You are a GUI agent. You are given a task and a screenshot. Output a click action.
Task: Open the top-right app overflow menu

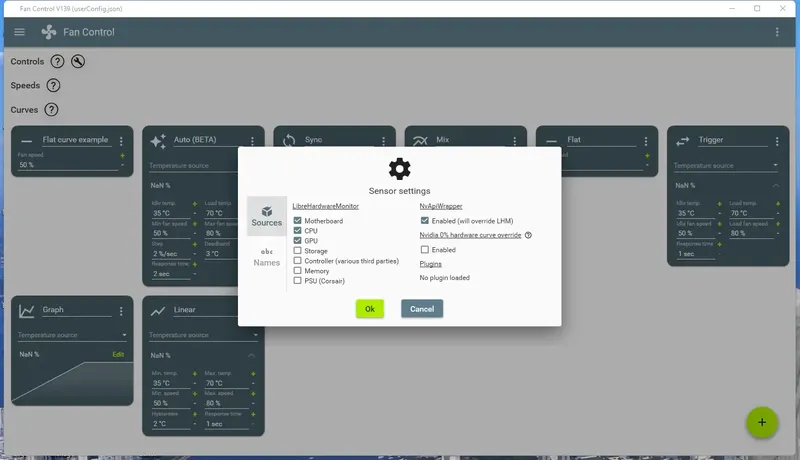coord(777,32)
